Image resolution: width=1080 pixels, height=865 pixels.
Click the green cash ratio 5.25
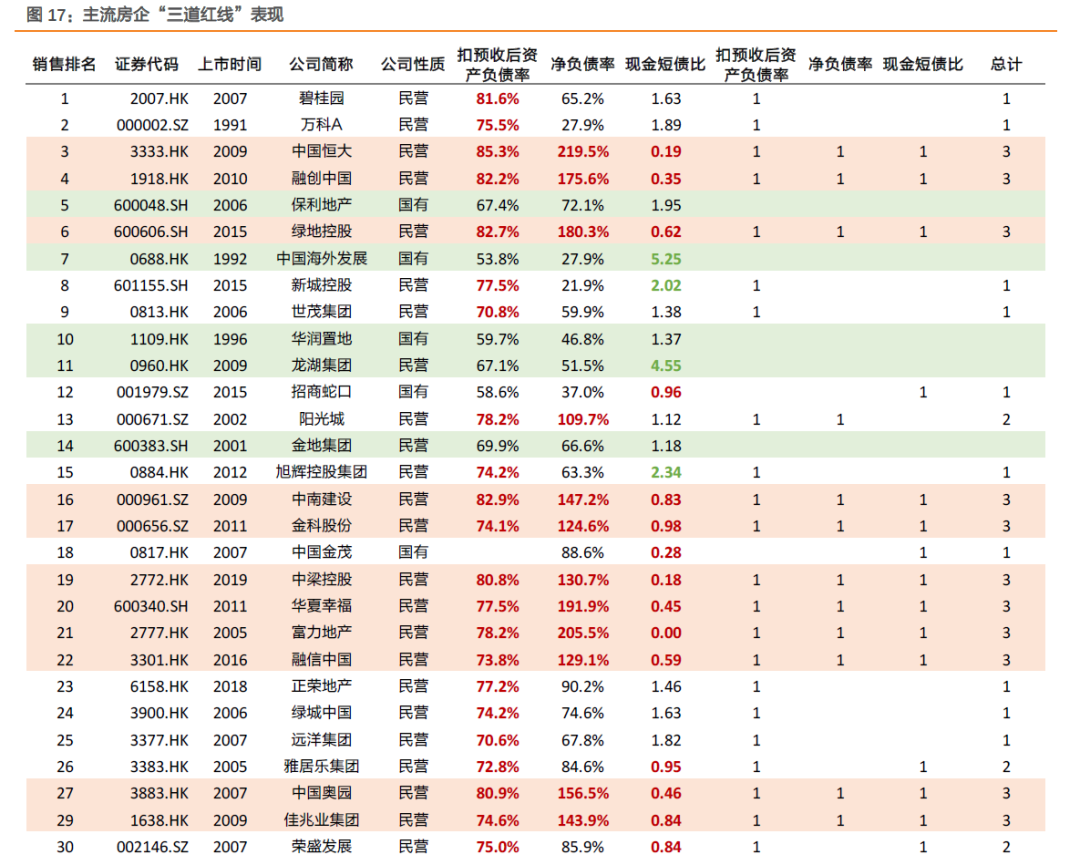666,260
